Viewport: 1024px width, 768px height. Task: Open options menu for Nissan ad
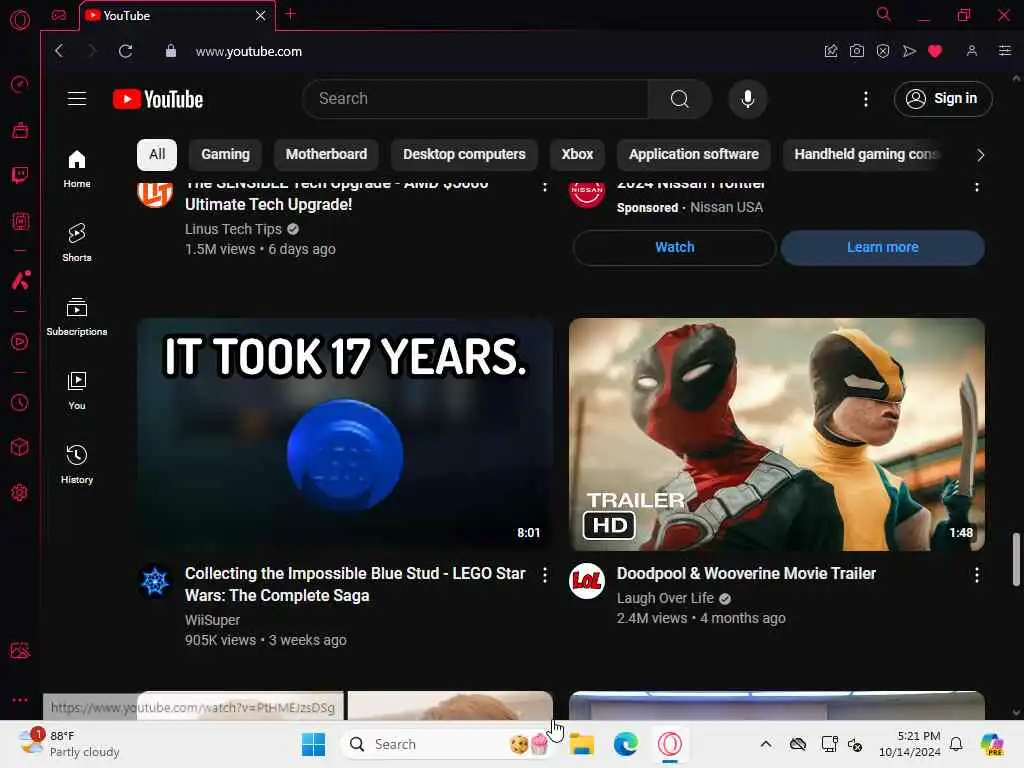click(x=976, y=187)
